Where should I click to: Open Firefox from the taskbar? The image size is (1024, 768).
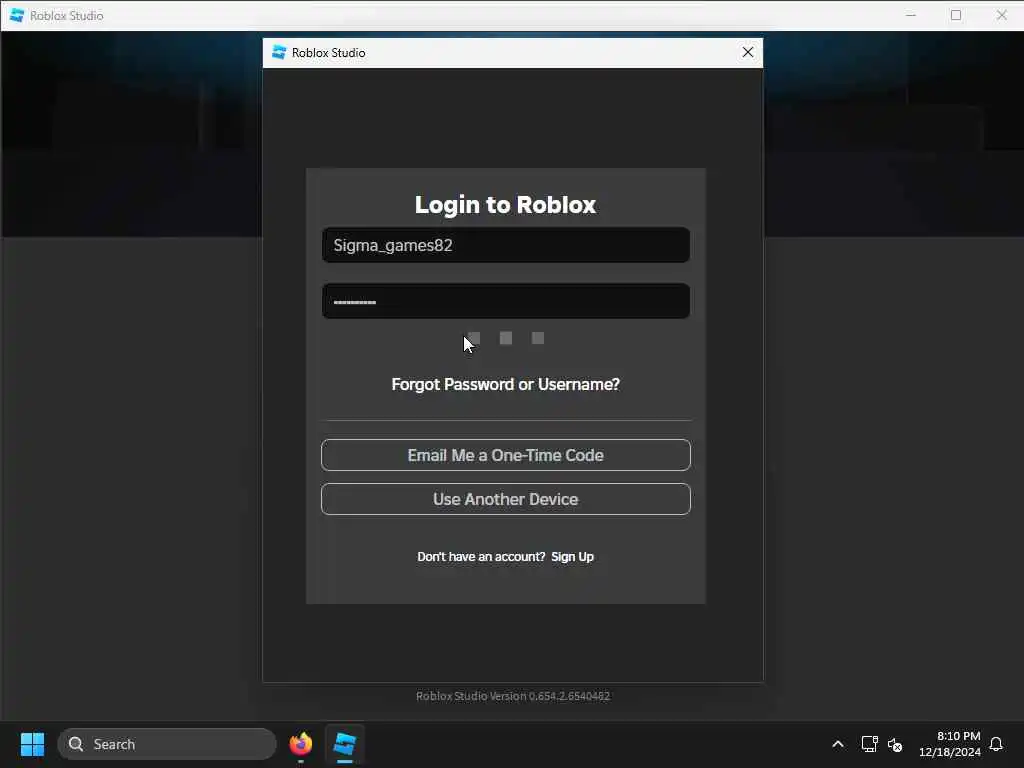point(300,744)
